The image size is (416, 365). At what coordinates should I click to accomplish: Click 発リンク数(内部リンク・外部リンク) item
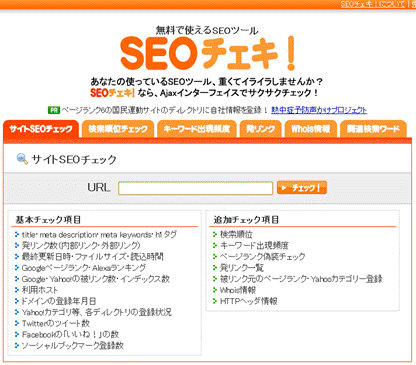coord(81,246)
